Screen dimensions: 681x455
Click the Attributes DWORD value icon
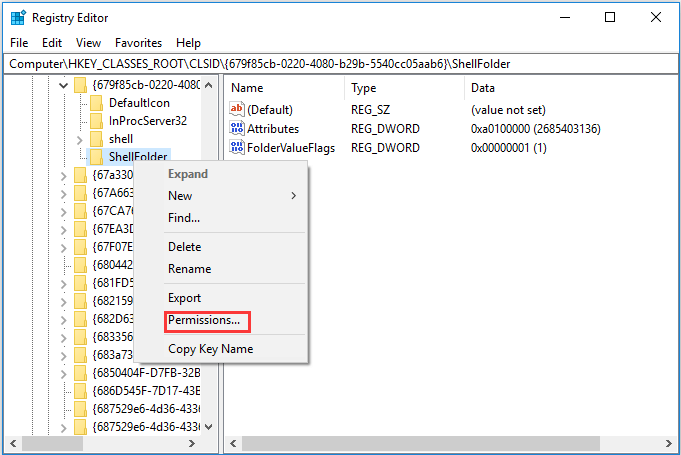pyautogui.click(x=237, y=128)
